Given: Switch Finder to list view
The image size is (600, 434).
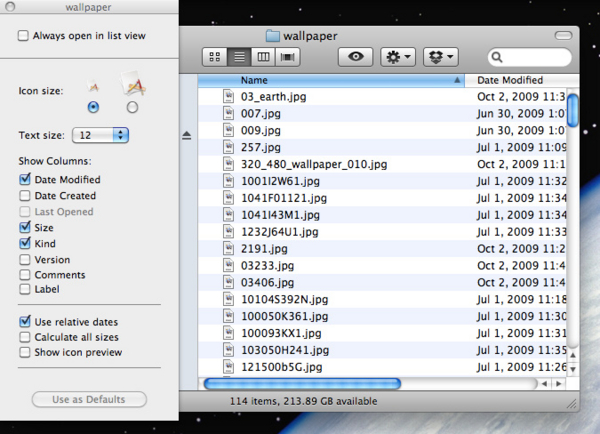Looking at the screenshot, I should (239, 57).
